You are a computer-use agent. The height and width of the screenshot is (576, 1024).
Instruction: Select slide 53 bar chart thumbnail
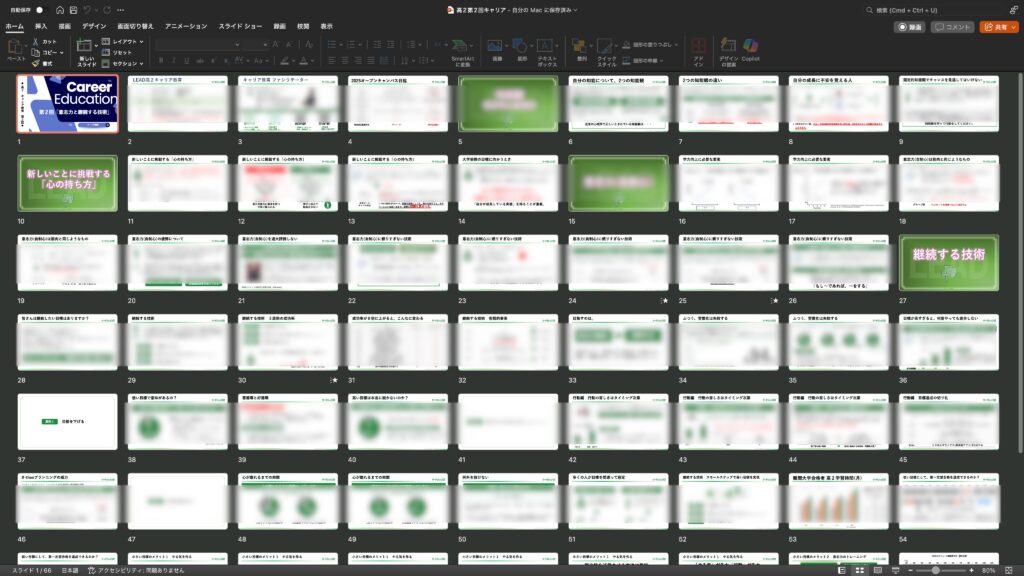point(839,501)
